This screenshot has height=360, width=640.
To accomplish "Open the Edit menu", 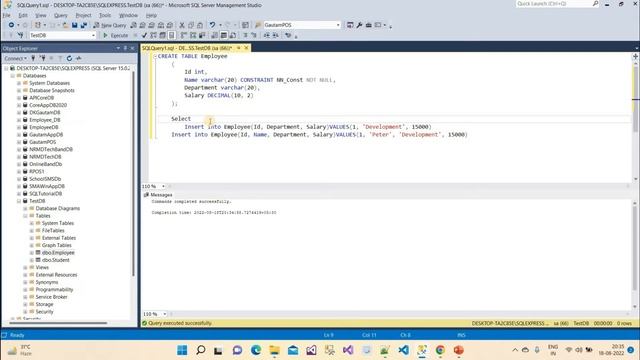I will coord(23,15).
